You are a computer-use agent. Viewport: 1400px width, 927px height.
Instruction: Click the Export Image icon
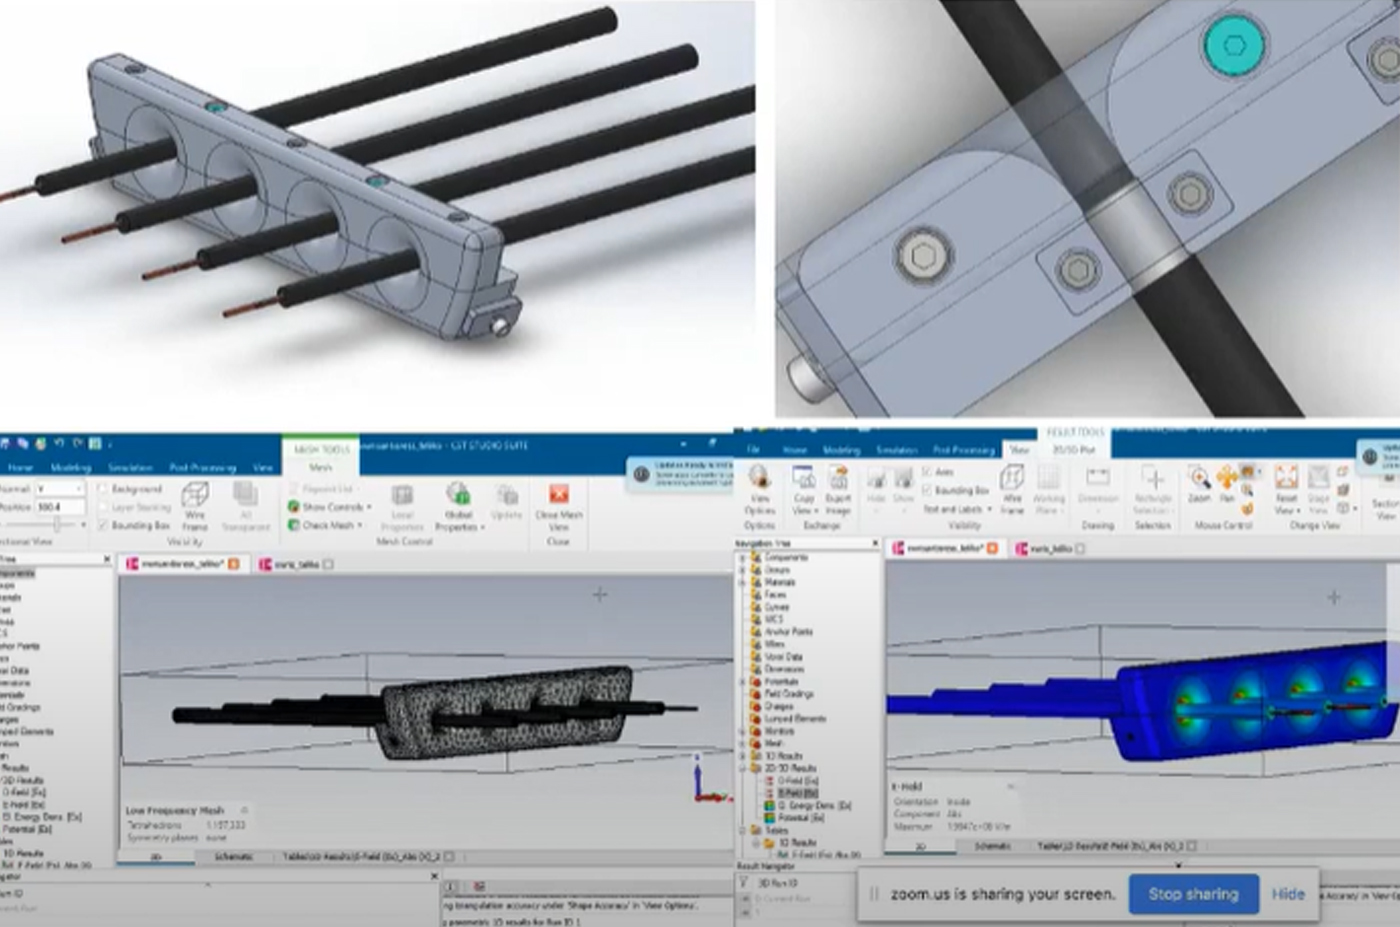tap(838, 488)
